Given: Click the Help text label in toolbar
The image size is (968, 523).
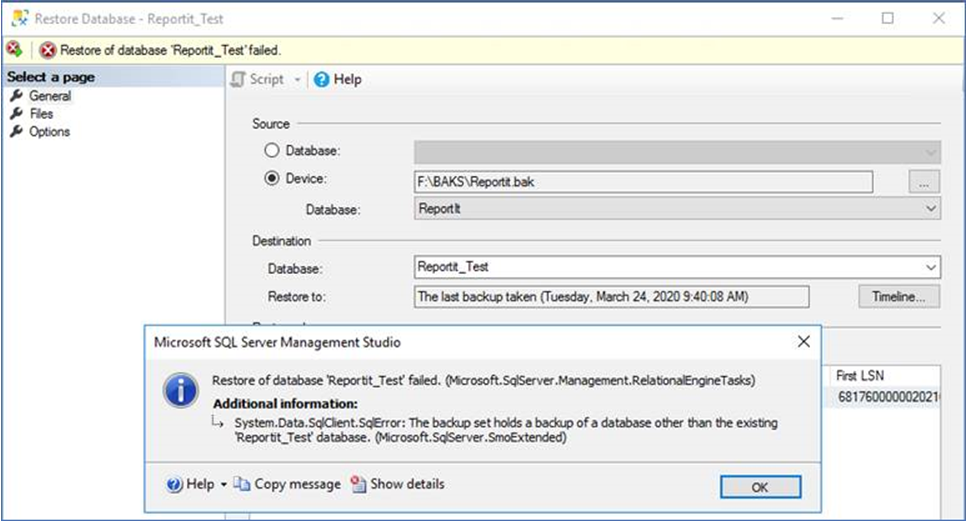Looking at the screenshot, I should (x=348, y=80).
